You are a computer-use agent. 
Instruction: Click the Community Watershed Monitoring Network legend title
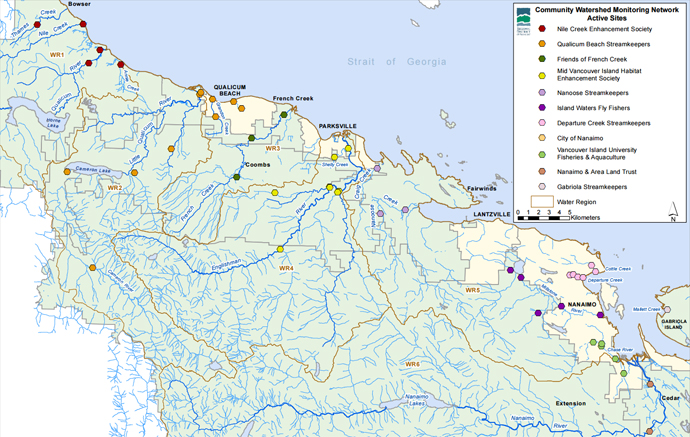pos(606,14)
